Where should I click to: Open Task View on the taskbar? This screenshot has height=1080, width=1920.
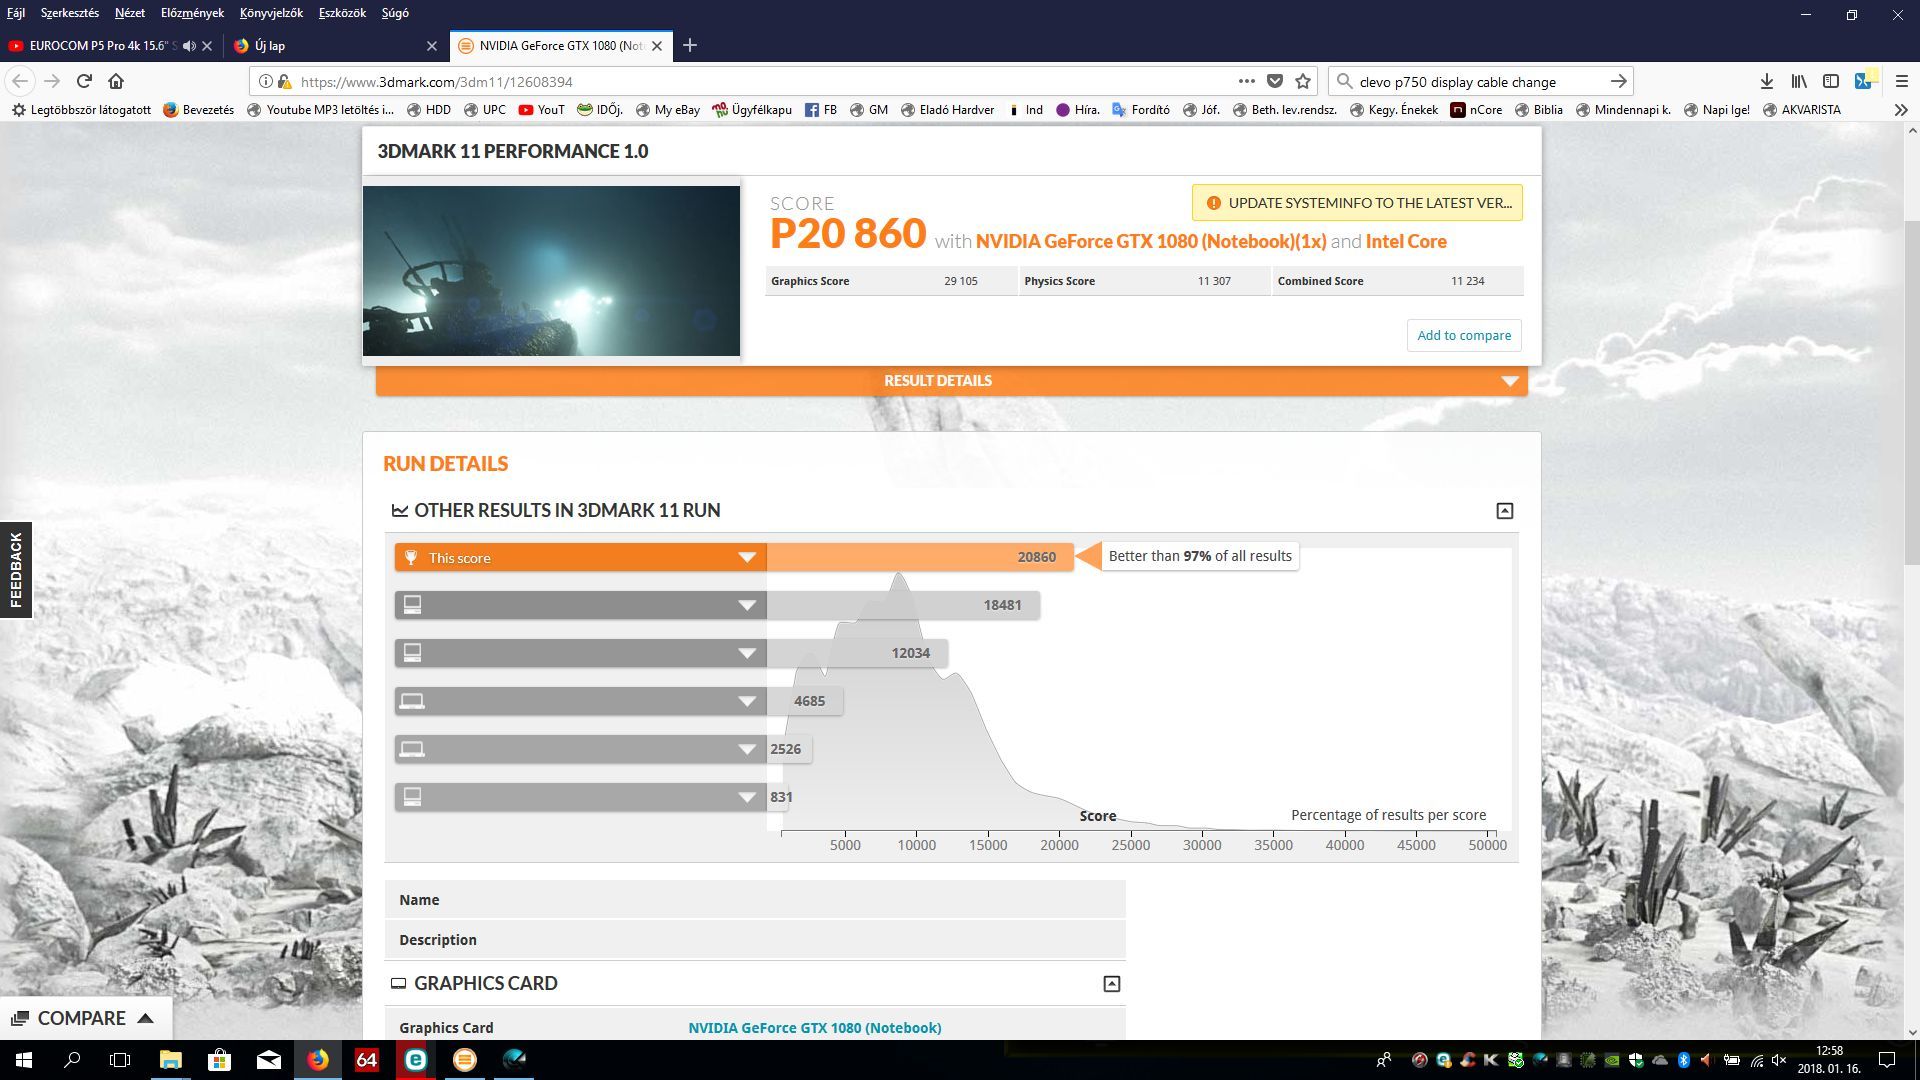(120, 1060)
